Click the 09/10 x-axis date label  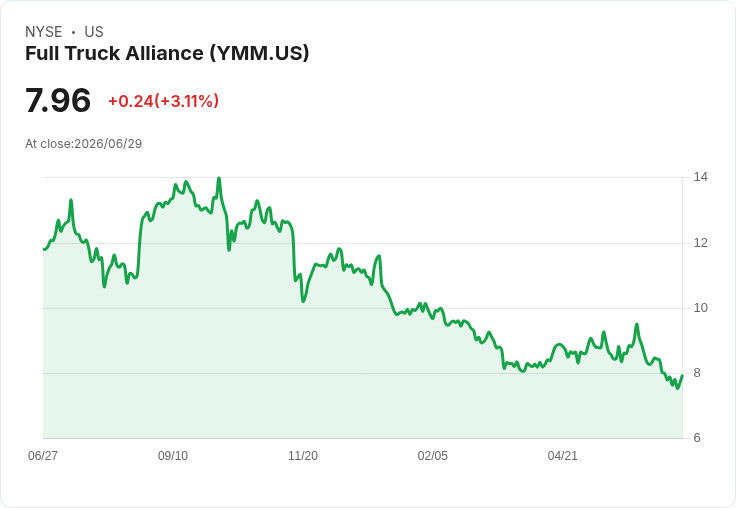[x=173, y=455]
